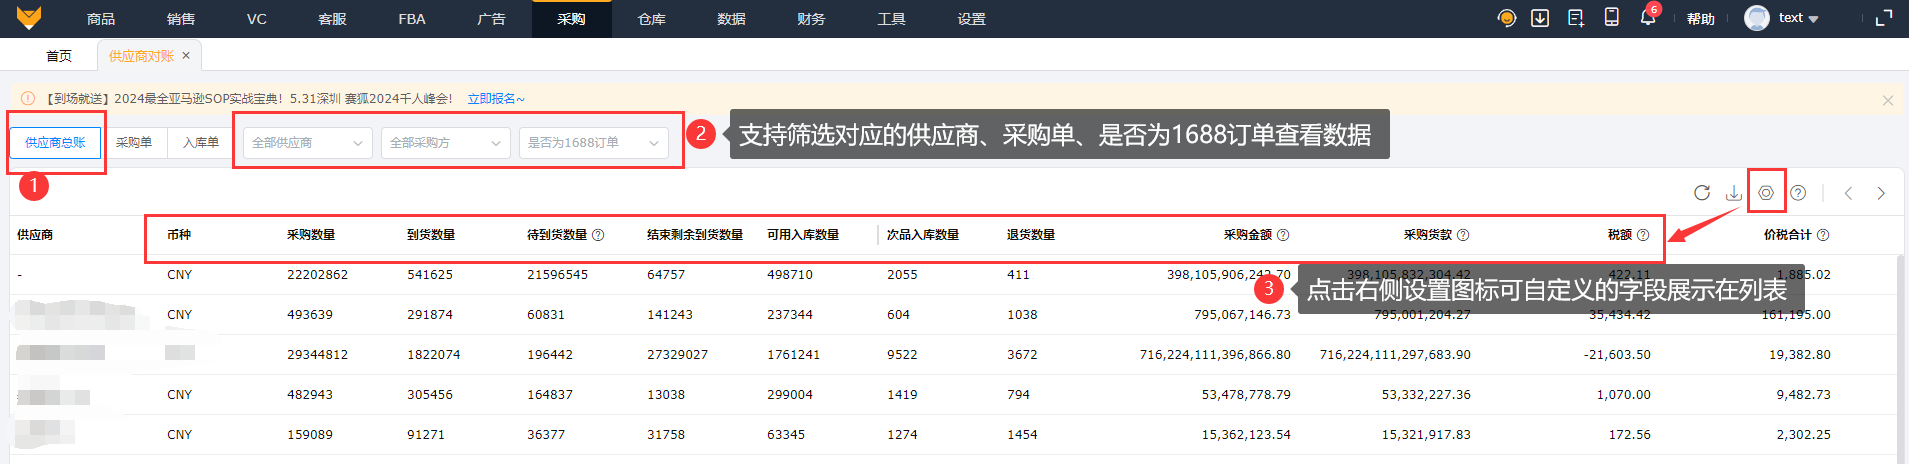Click the 次品入库数量 column header
1909x464 pixels.
point(923,235)
